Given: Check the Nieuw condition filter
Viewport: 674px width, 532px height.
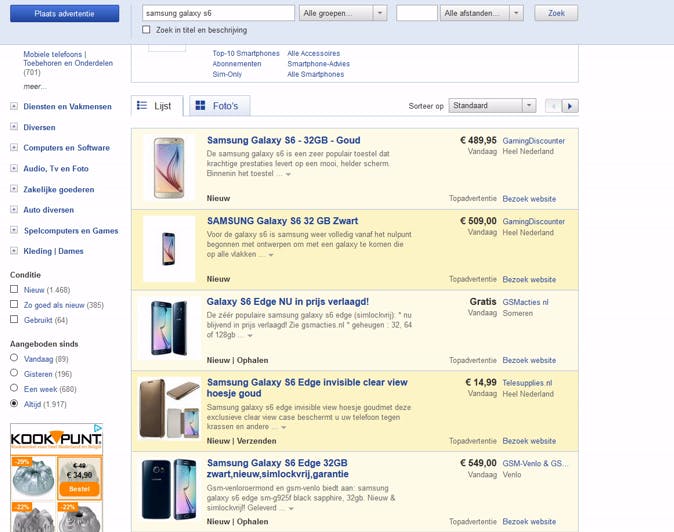Looking at the screenshot, I should (14, 289).
